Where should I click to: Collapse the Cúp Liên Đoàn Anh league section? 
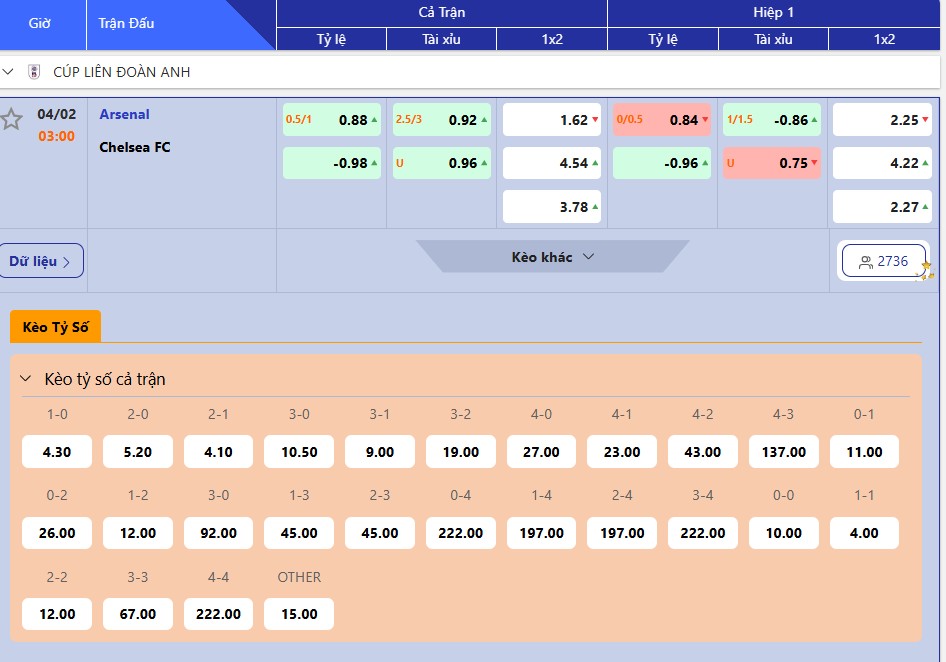(9, 72)
